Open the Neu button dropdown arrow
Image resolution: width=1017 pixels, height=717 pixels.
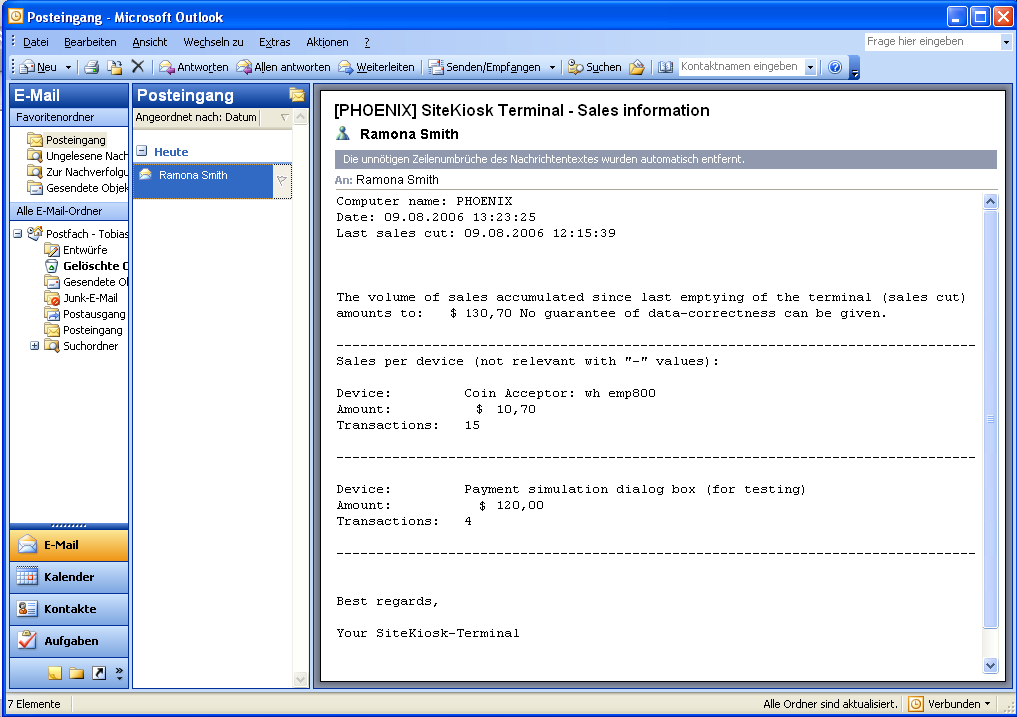[68, 67]
